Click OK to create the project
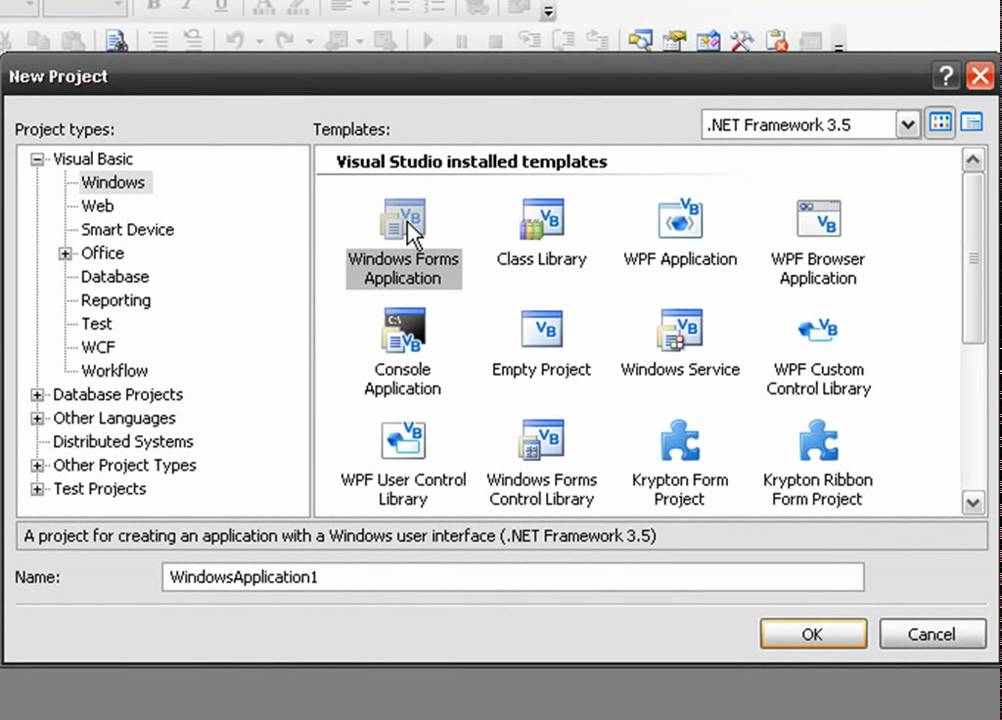This screenshot has height=720, width=1002. [x=813, y=634]
